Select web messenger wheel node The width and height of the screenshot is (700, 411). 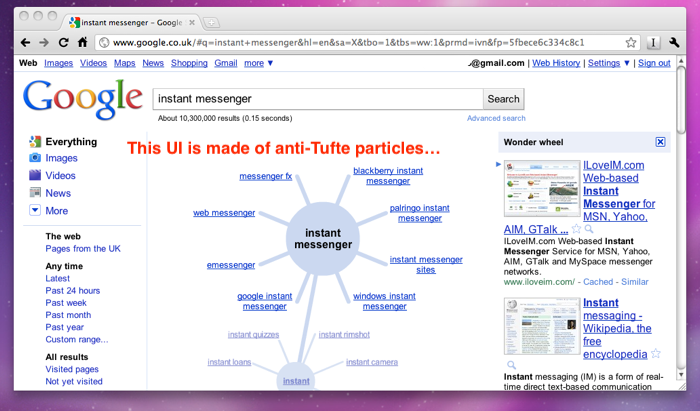(224, 213)
